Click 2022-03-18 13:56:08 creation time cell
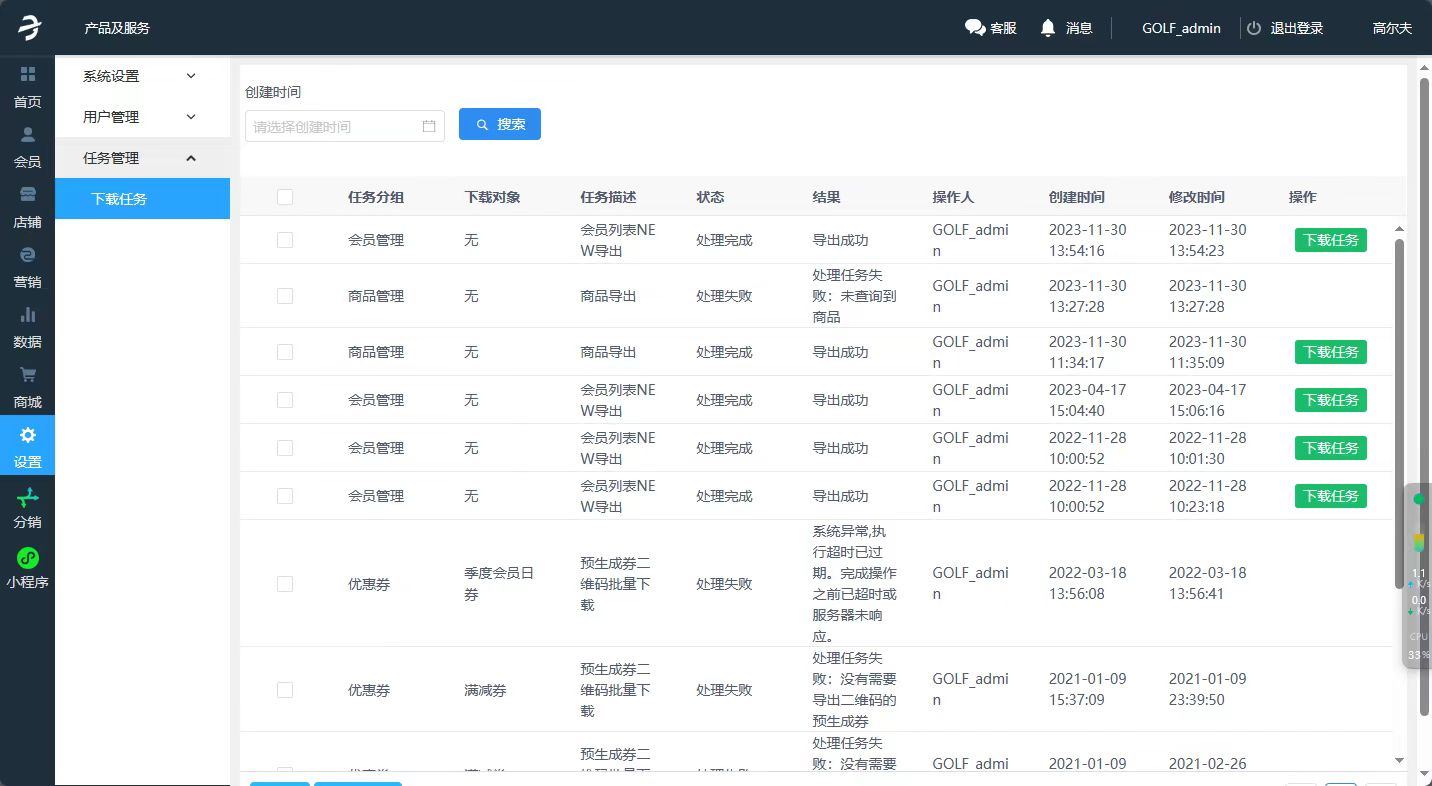 coord(1087,584)
